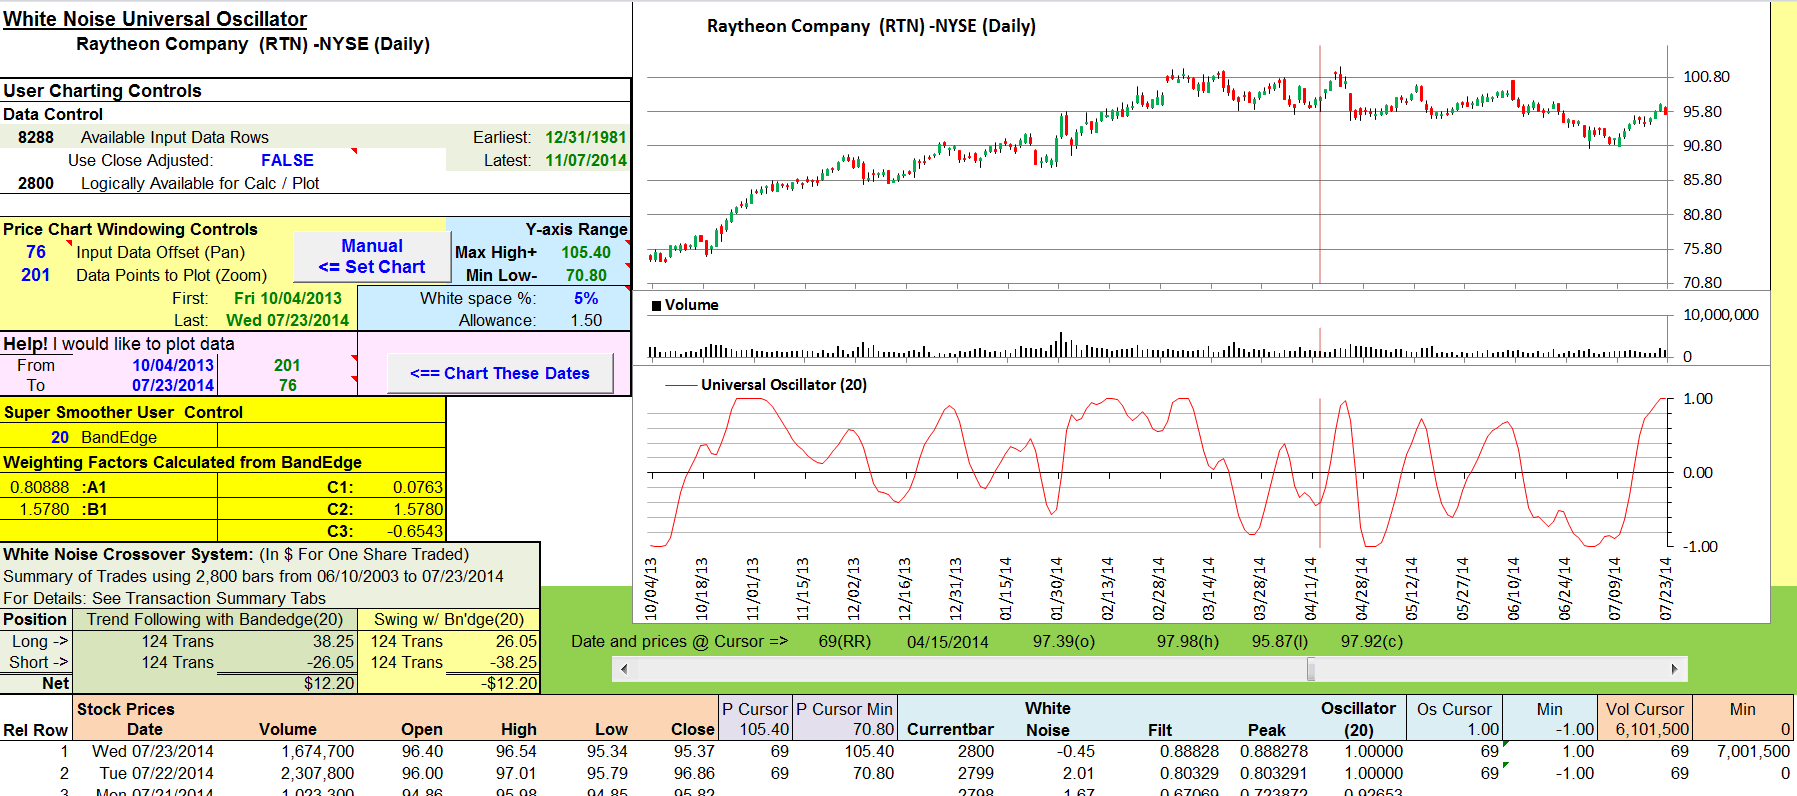
Task: Select the To date 07/23/2014 cell
Action: 173,385
